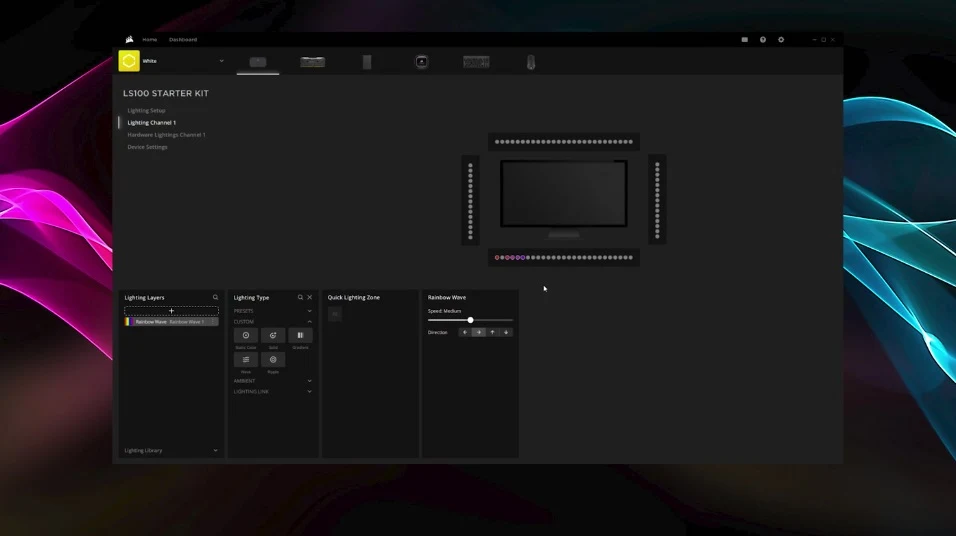Screen dimensions: 956x536
Task: Select the top LED strip above monitor
Action: 564,141
